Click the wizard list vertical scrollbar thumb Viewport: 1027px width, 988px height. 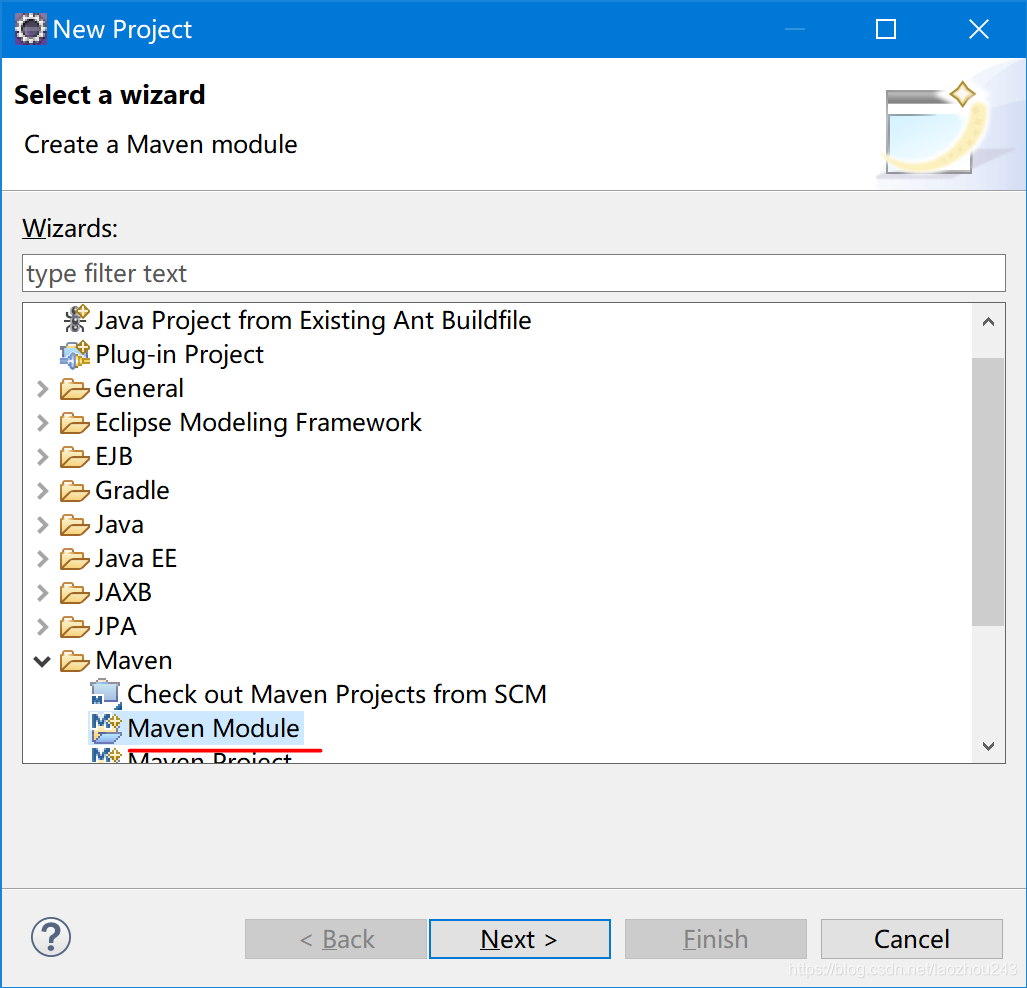point(988,491)
